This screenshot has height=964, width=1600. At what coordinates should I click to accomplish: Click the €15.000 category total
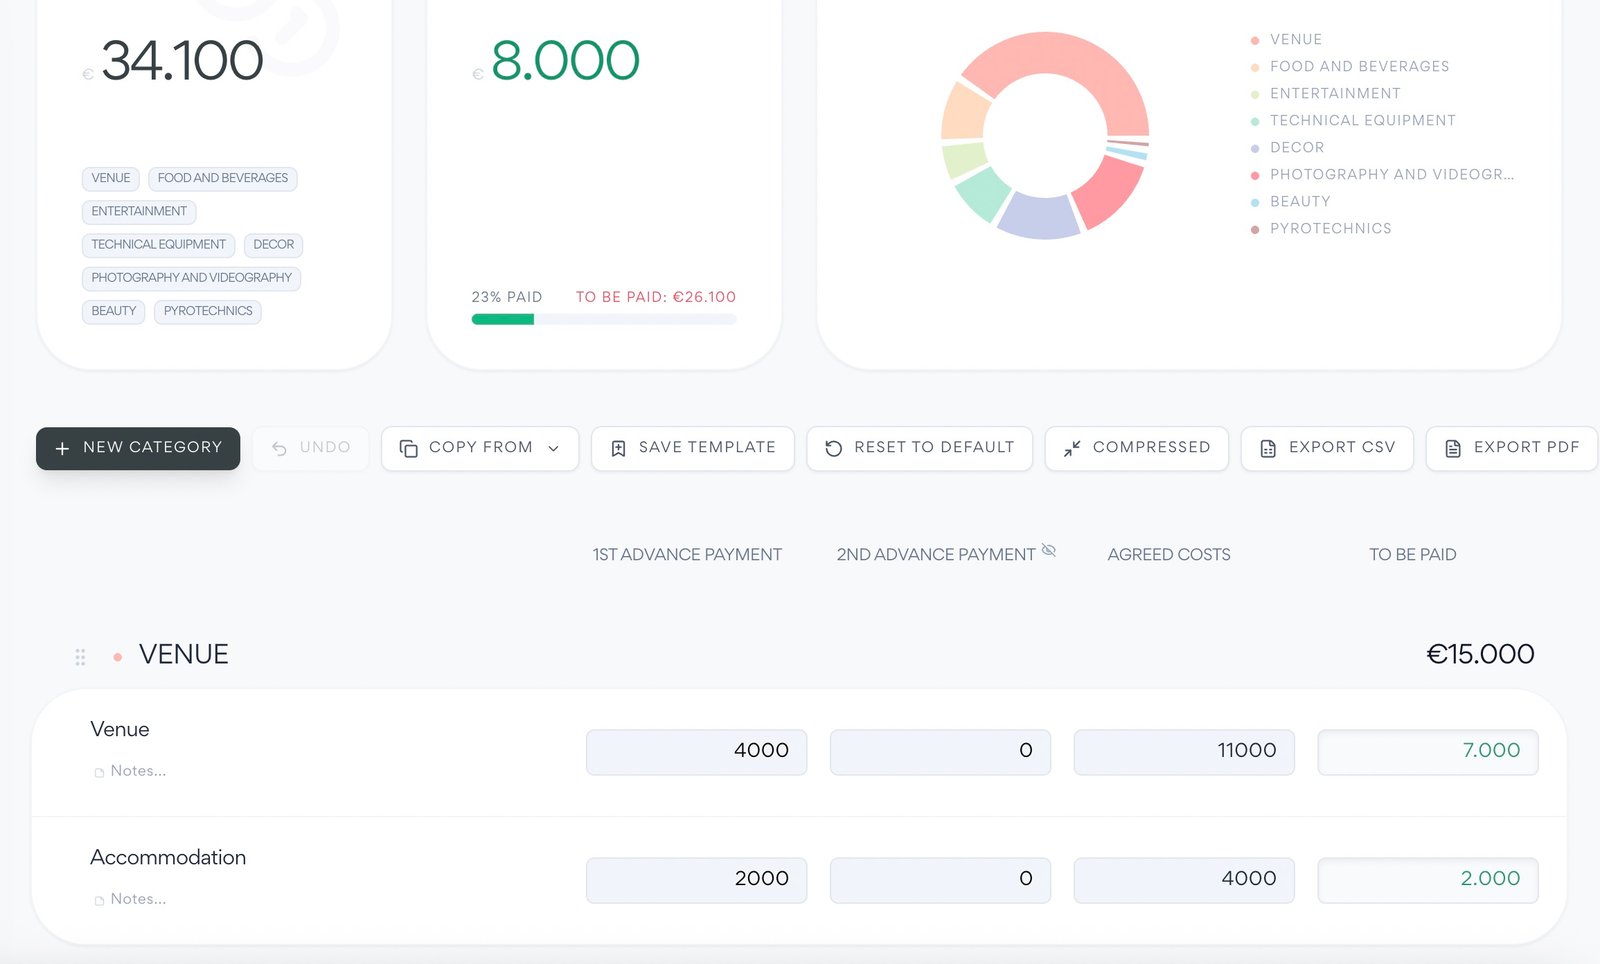tap(1480, 655)
